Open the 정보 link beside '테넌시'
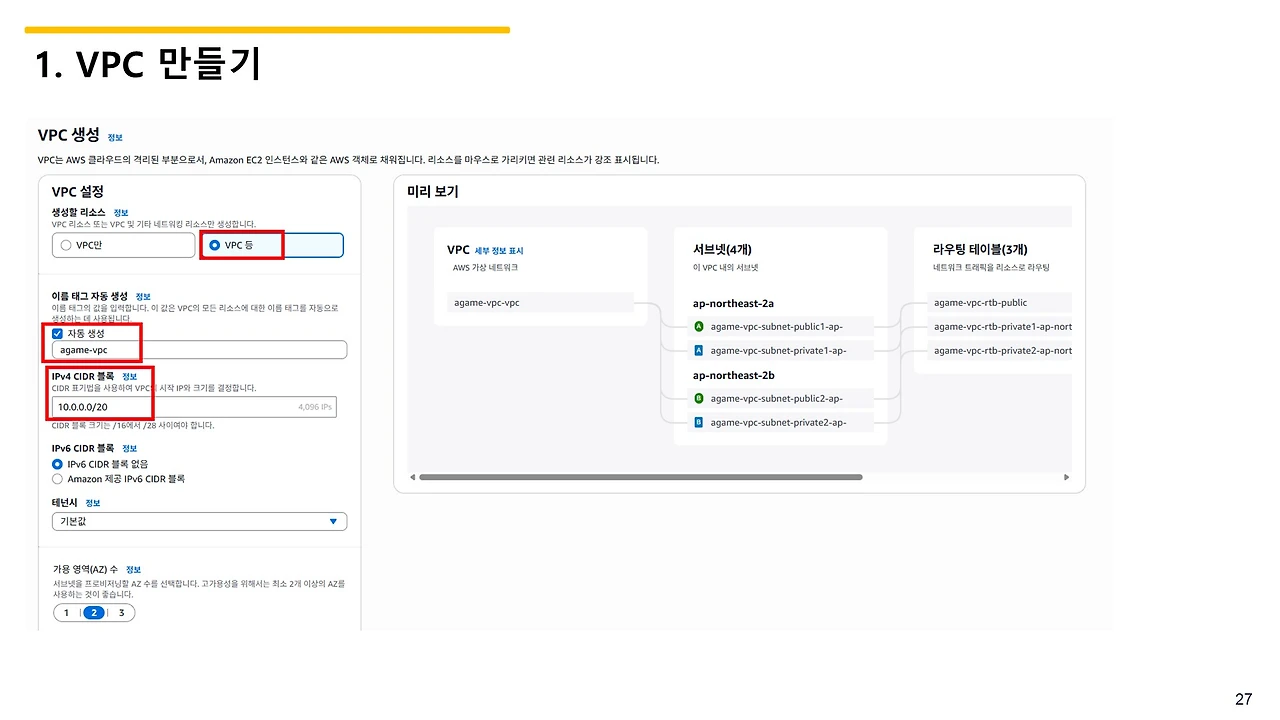 point(93,503)
